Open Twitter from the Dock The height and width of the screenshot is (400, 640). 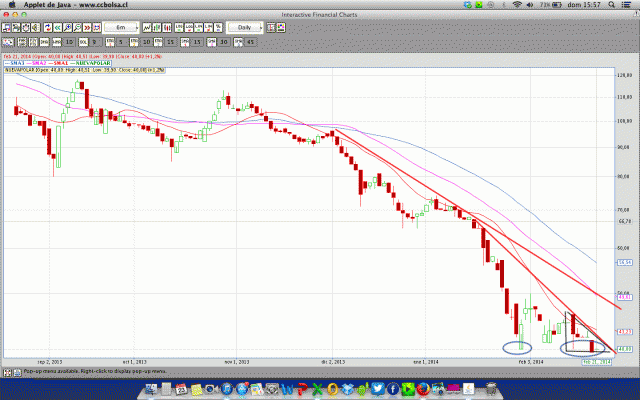coord(378,389)
